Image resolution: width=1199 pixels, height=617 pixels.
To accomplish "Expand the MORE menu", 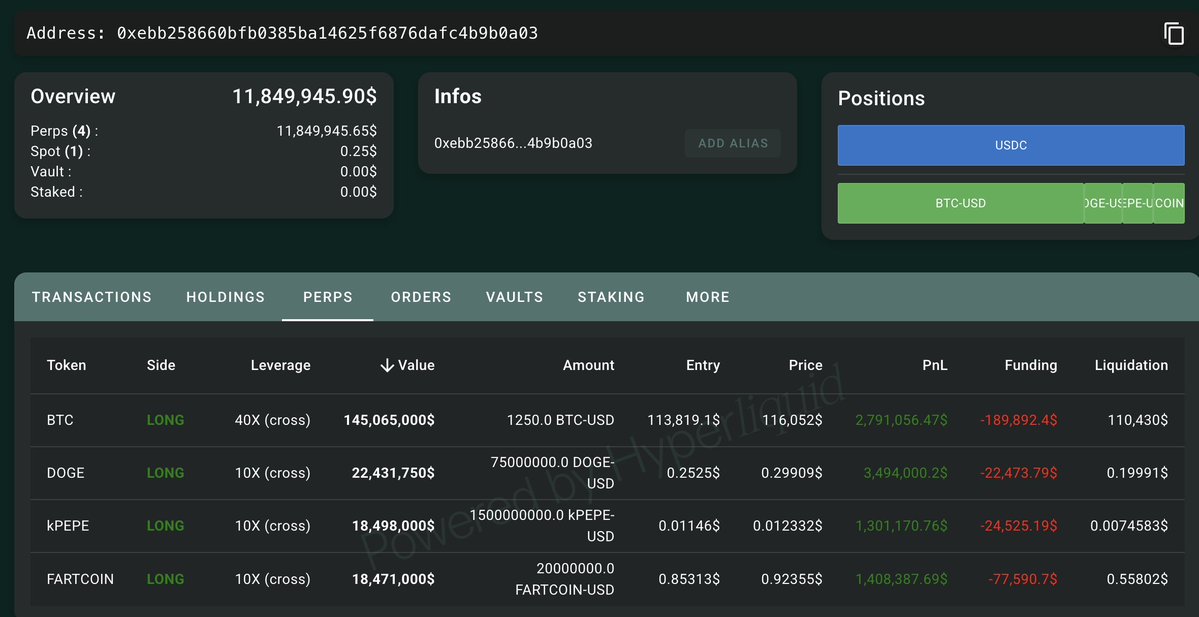I will (707, 297).
